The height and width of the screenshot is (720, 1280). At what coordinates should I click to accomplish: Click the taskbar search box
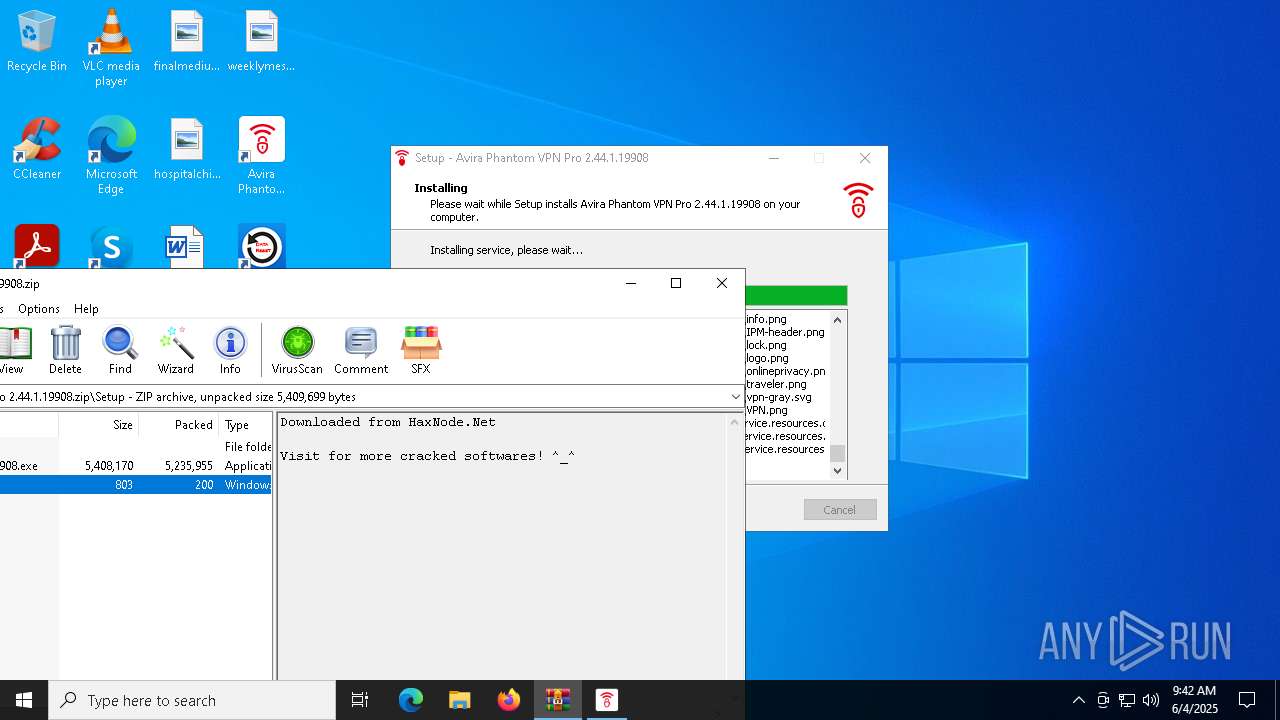point(192,700)
